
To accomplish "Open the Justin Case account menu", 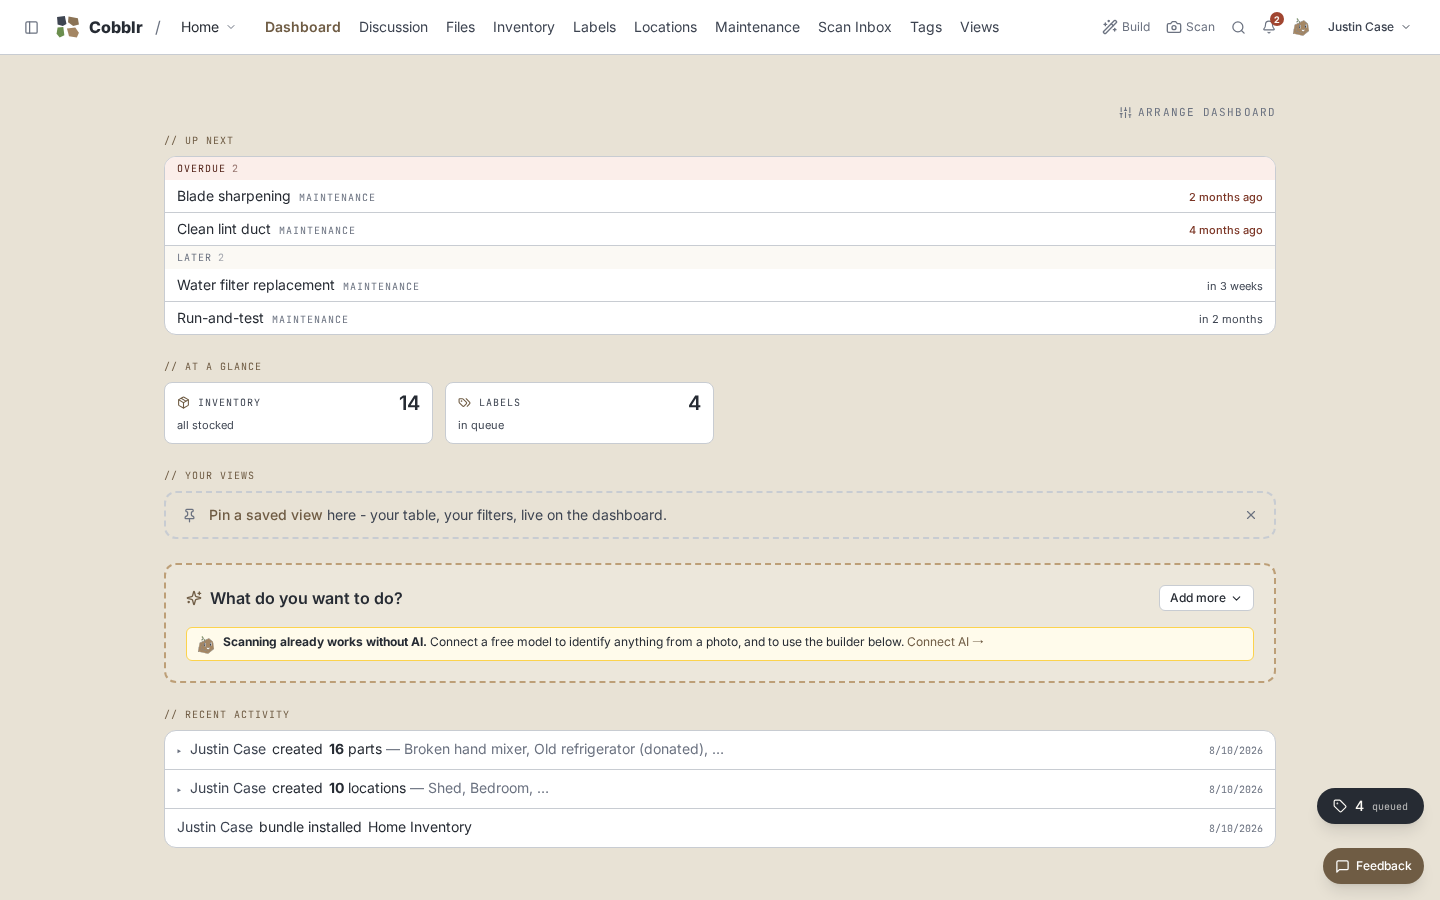I will 1369,27.
